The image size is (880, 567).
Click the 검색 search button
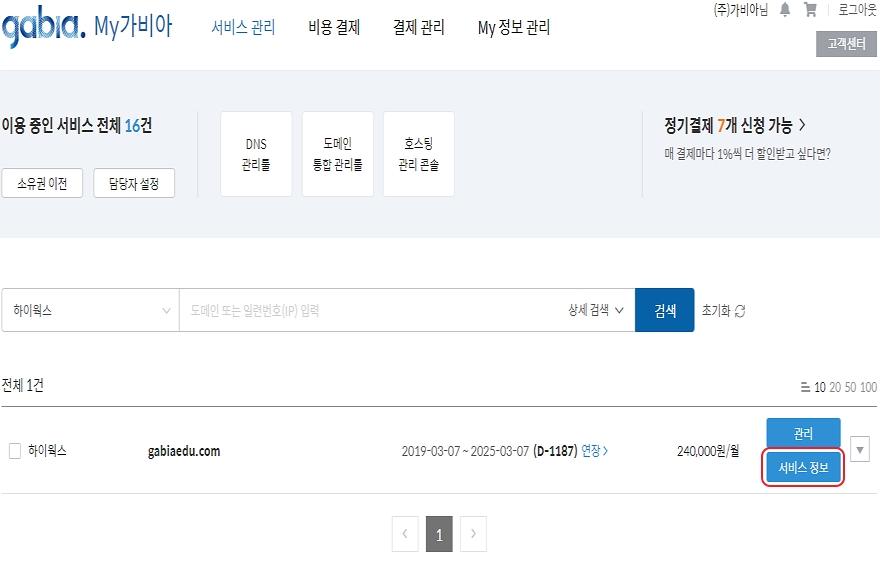click(664, 311)
